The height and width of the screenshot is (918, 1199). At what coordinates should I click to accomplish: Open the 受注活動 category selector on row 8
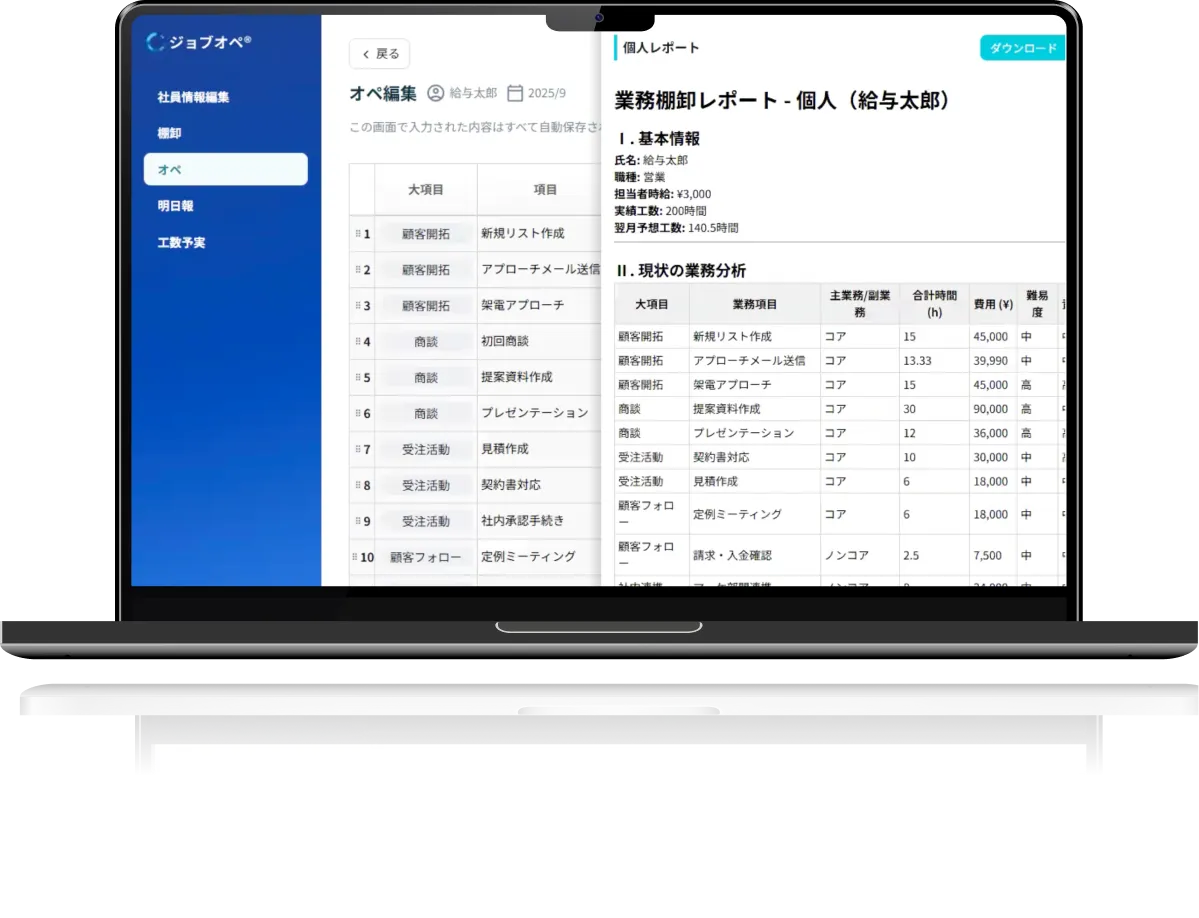(426, 485)
